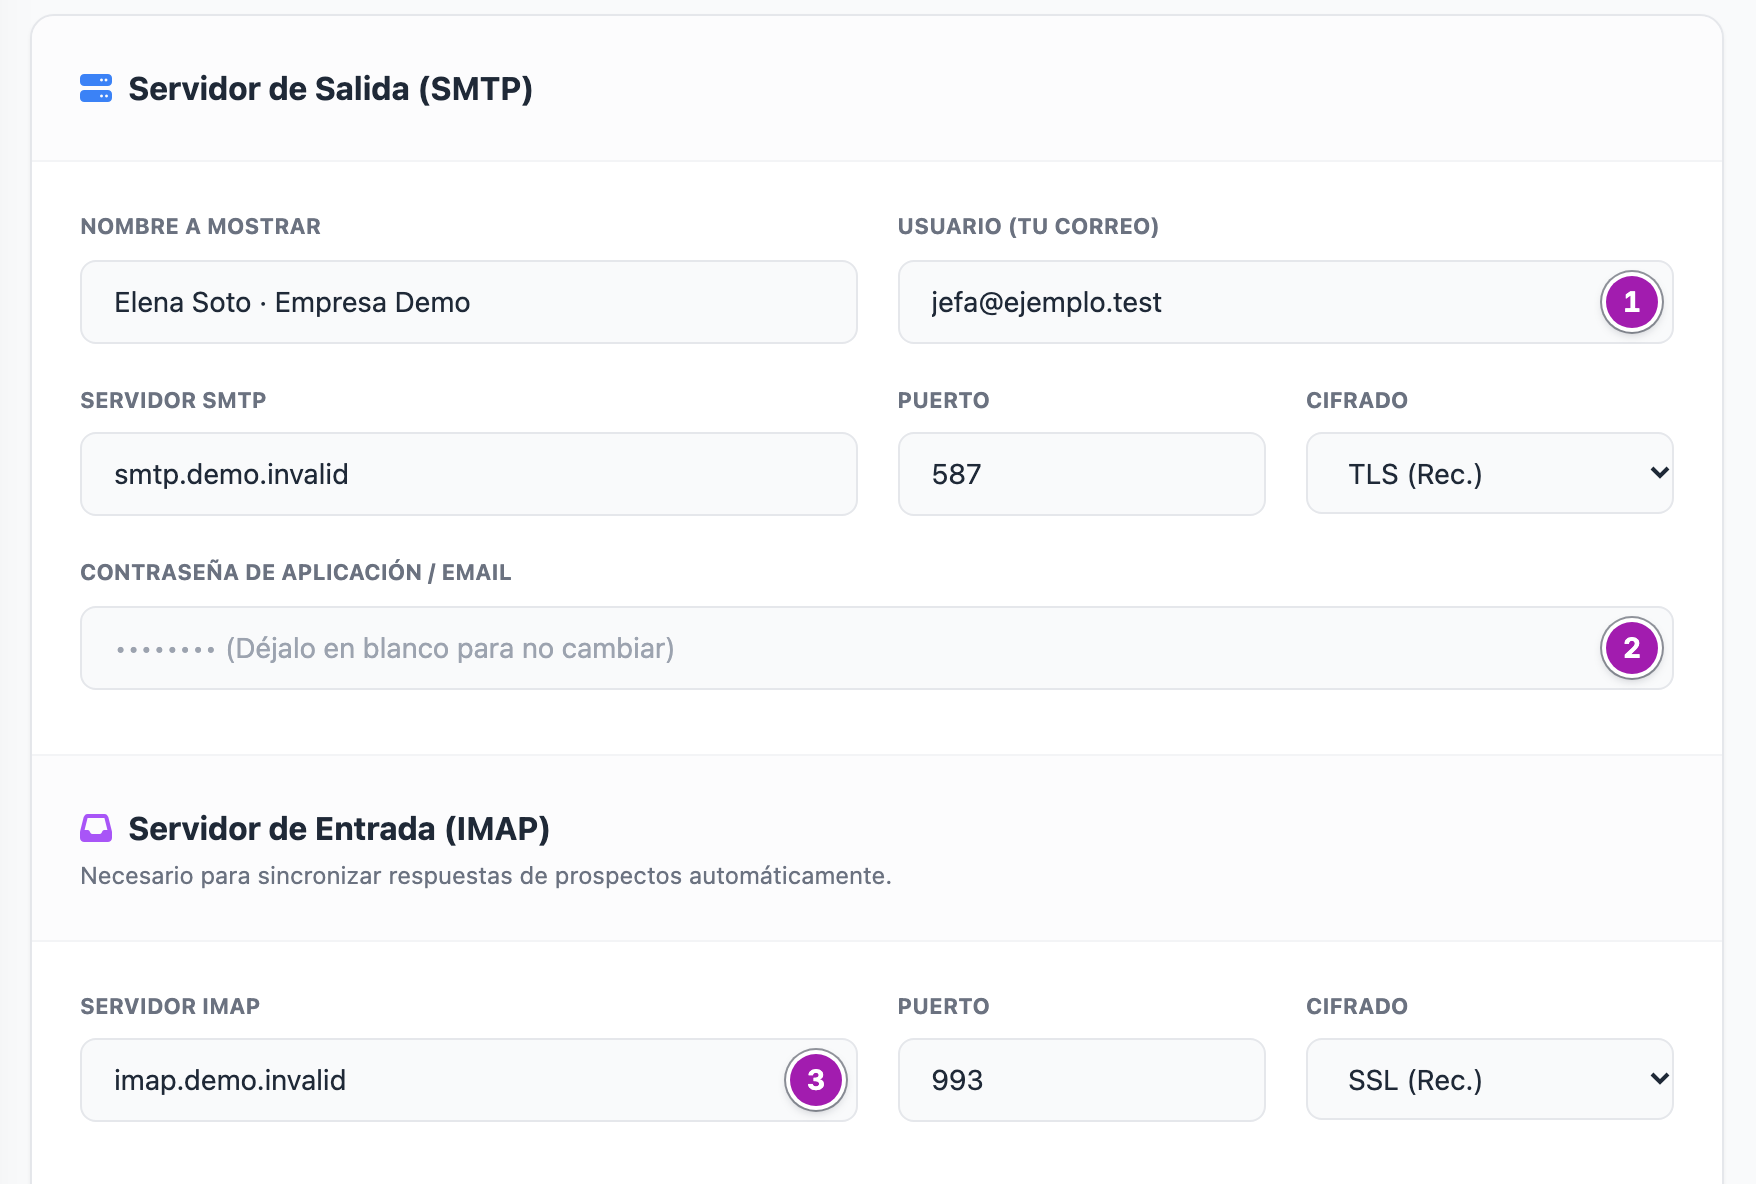This screenshot has height=1184, width=1756.
Task: Select the SMTP port field showing 587
Action: point(1081,474)
